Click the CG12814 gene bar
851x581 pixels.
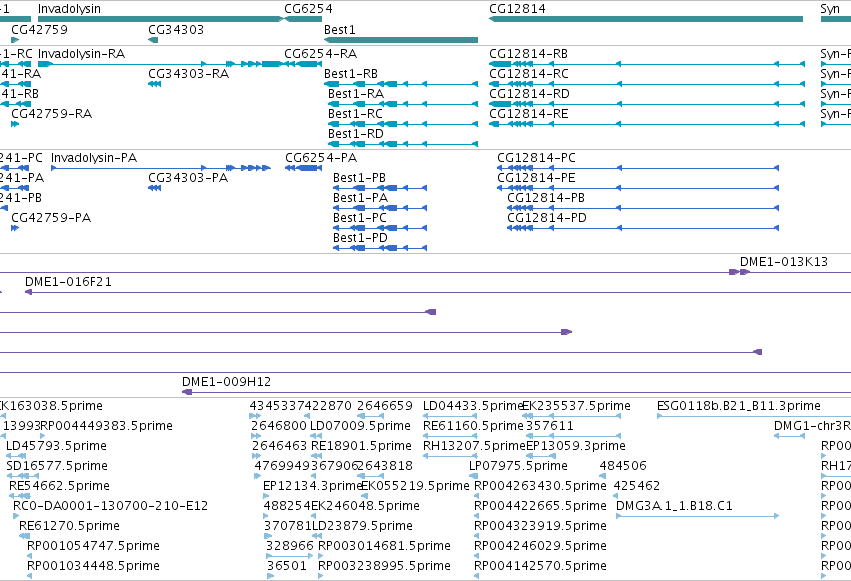(646, 19)
